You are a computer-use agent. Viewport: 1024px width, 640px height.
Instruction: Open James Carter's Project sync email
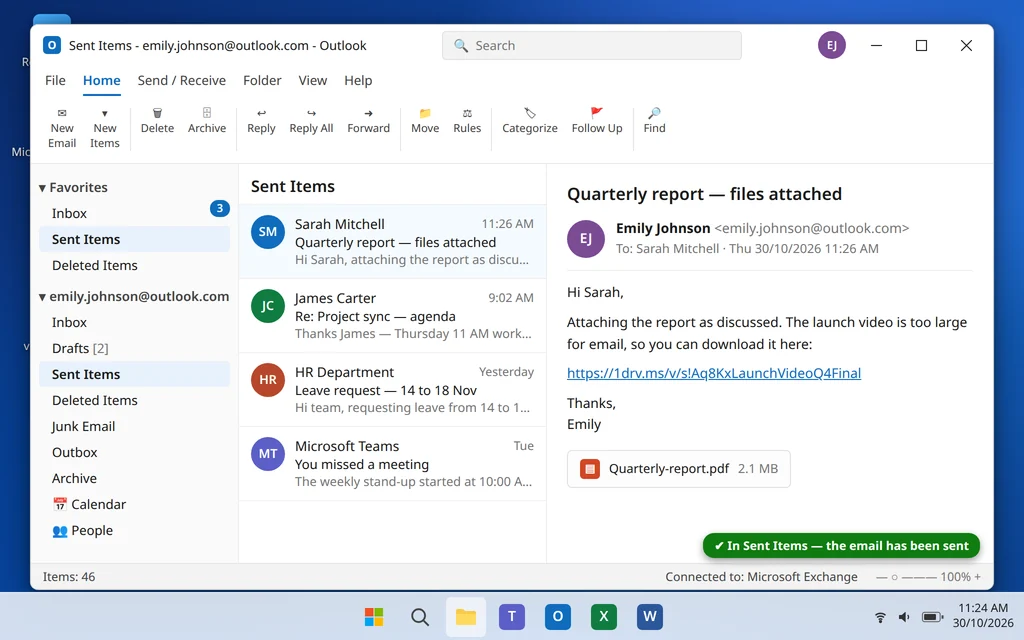coord(392,316)
